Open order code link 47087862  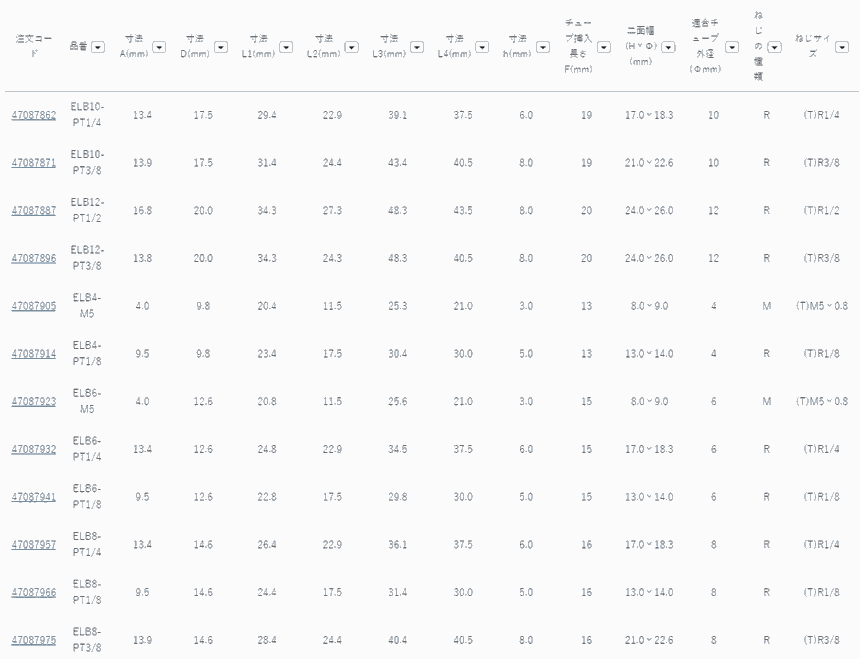coord(33,115)
